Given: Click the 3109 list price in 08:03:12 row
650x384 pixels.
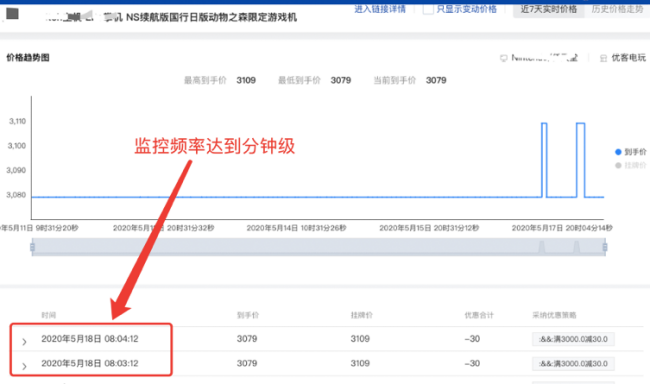Looking at the screenshot, I should 360,363.
